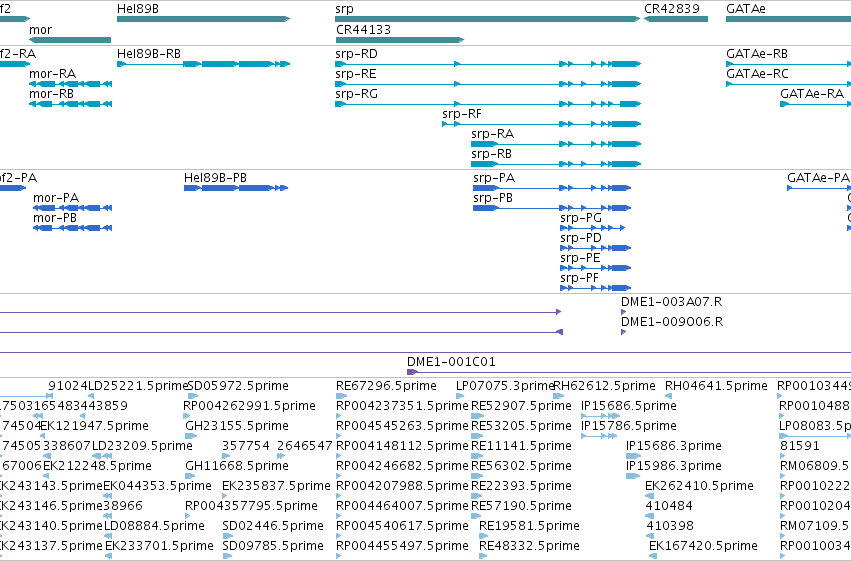Select the srp-RE transcript
This screenshot has width=851, height=561.
488,84
